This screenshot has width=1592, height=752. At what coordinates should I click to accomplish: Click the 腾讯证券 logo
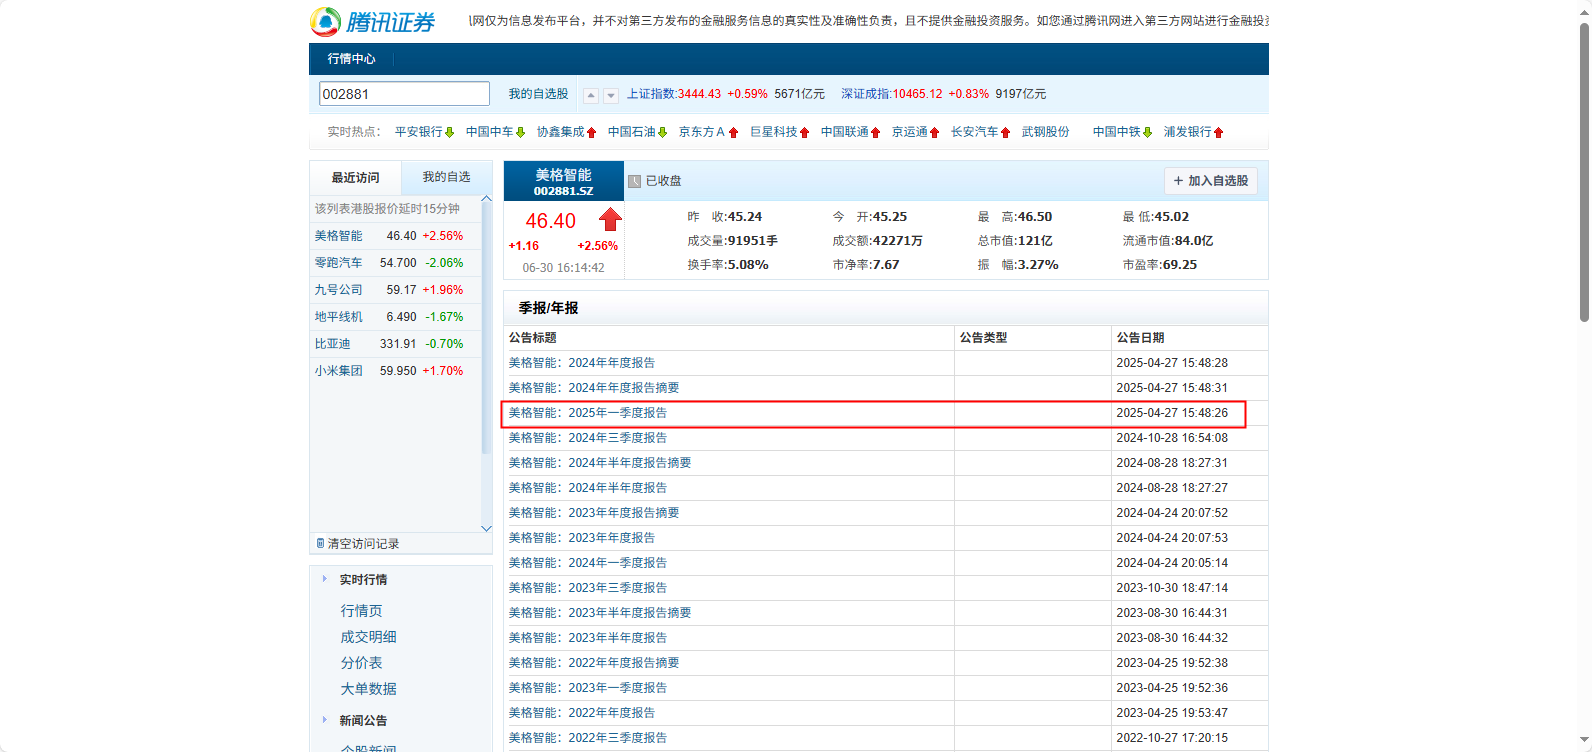[x=373, y=21]
